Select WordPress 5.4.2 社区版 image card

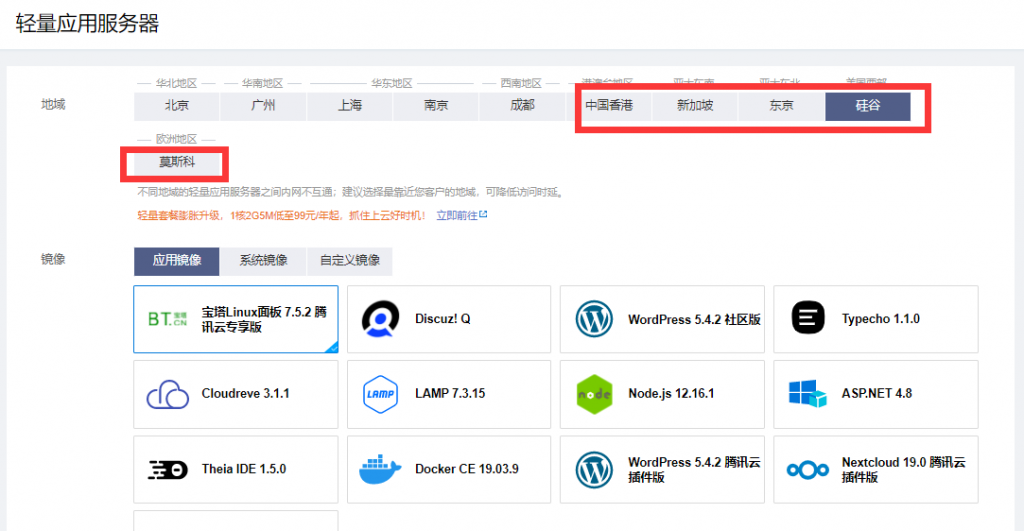pos(662,319)
